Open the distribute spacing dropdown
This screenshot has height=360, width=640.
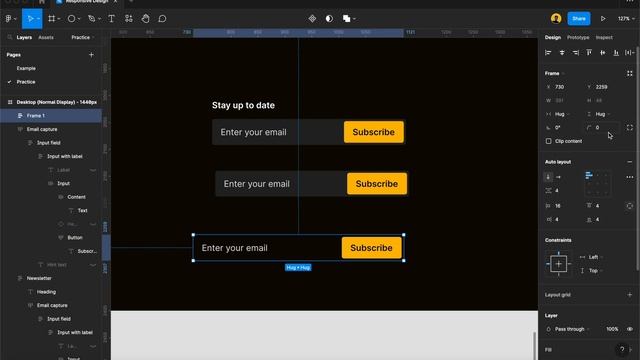click(630, 53)
